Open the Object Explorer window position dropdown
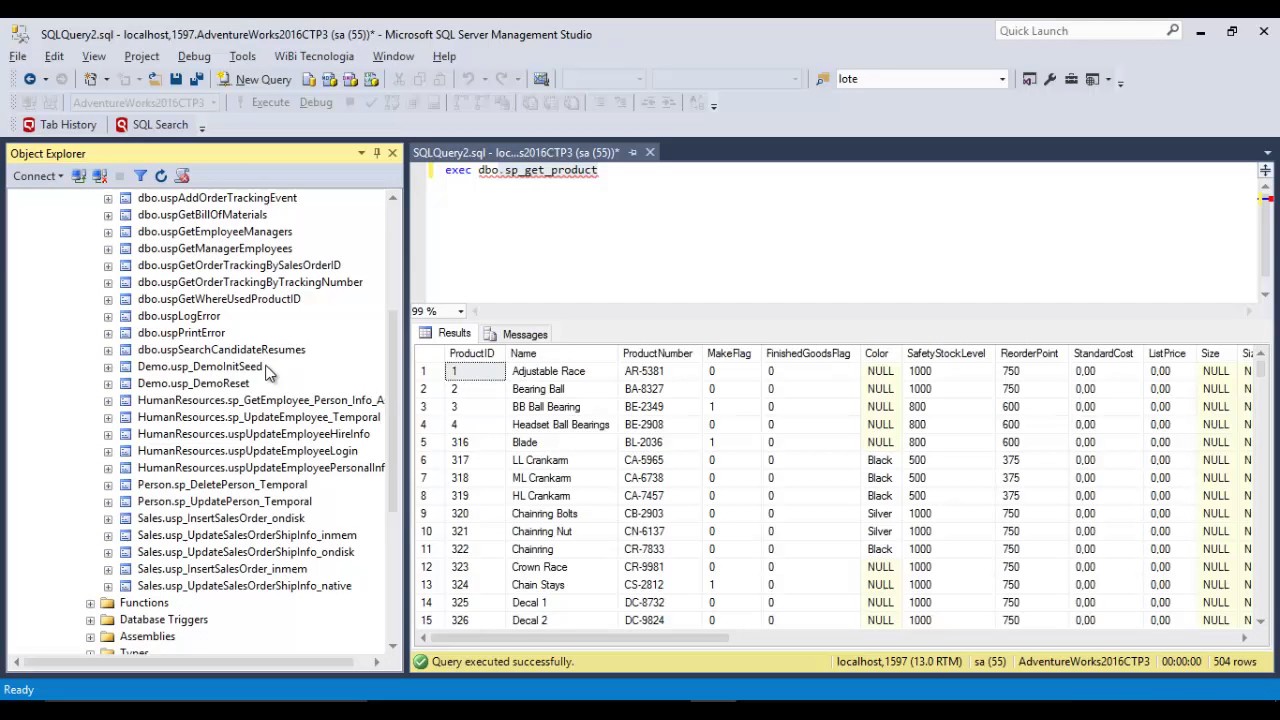Screen dimensions: 1280x720 pos(361,153)
